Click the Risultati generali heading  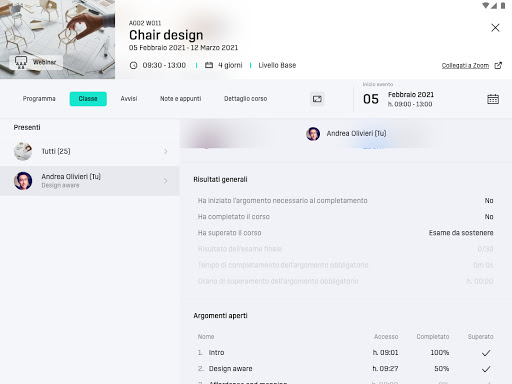click(x=220, y=179)
